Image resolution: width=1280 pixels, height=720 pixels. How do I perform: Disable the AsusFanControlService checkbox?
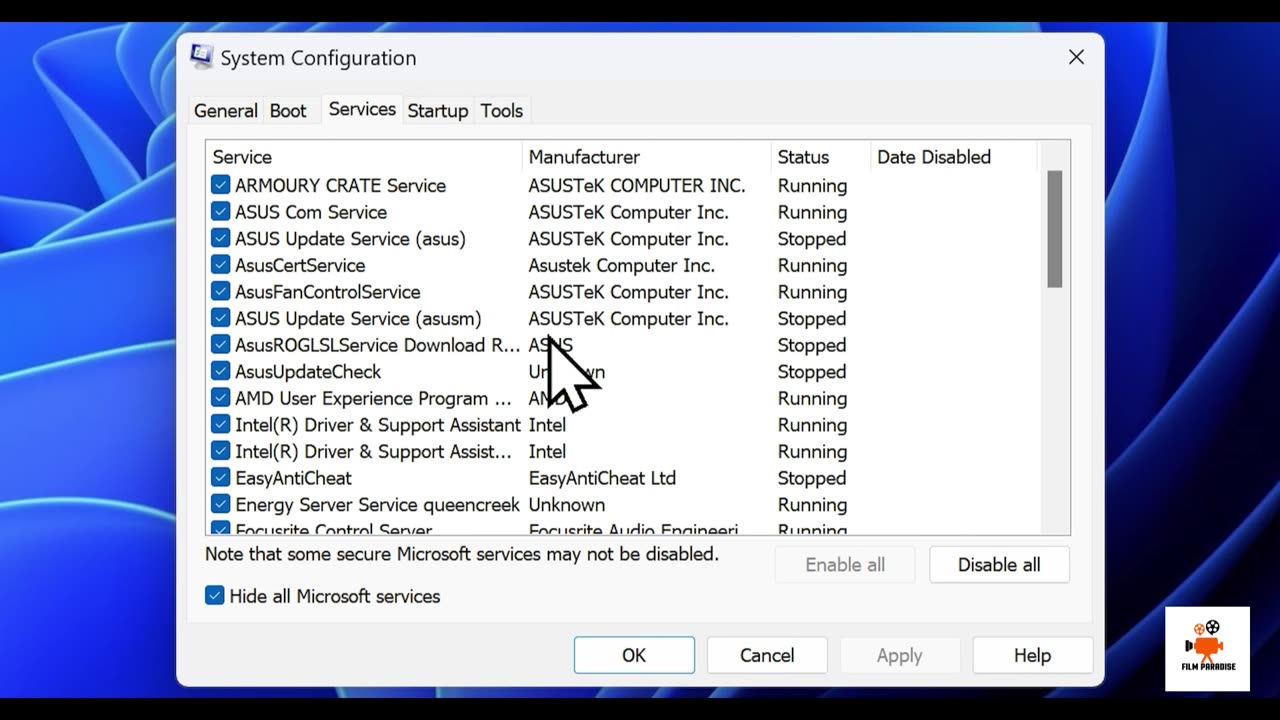(x=221, y=292)
